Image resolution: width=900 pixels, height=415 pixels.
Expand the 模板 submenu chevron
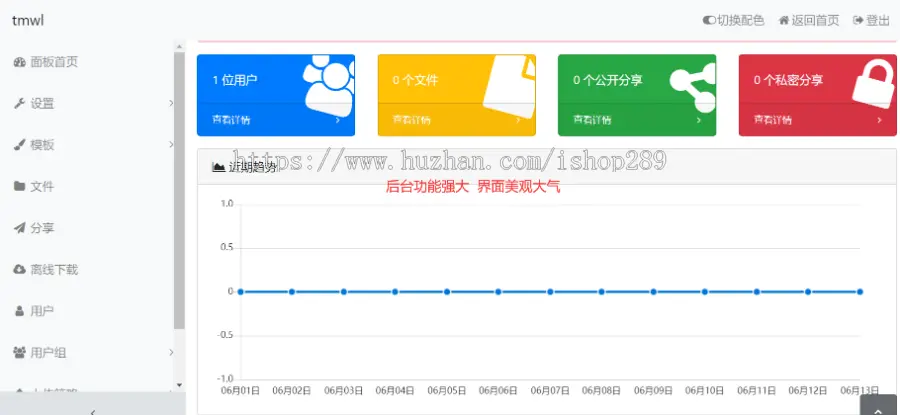tap(171, 145)
